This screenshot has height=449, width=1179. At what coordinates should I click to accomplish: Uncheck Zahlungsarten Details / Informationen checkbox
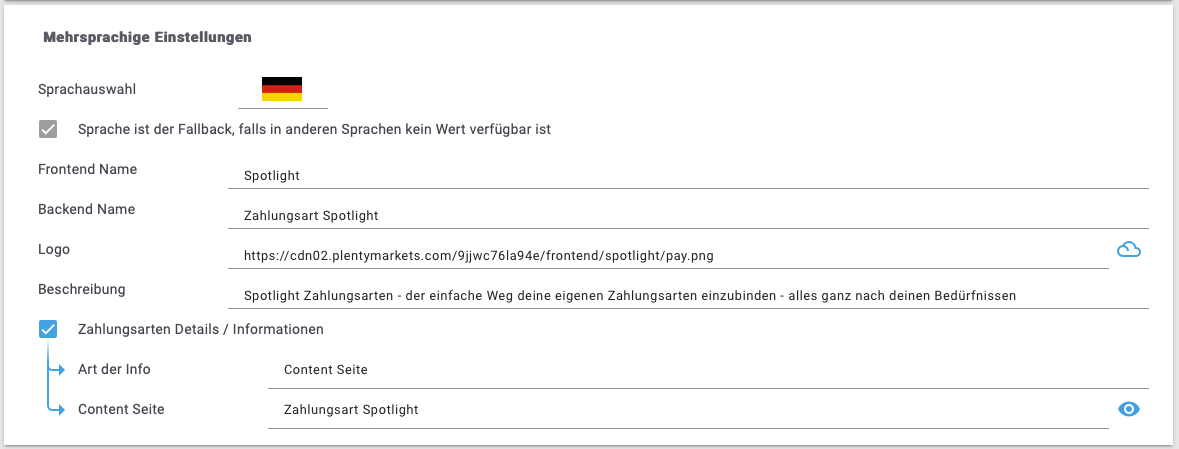pos(48,329)
